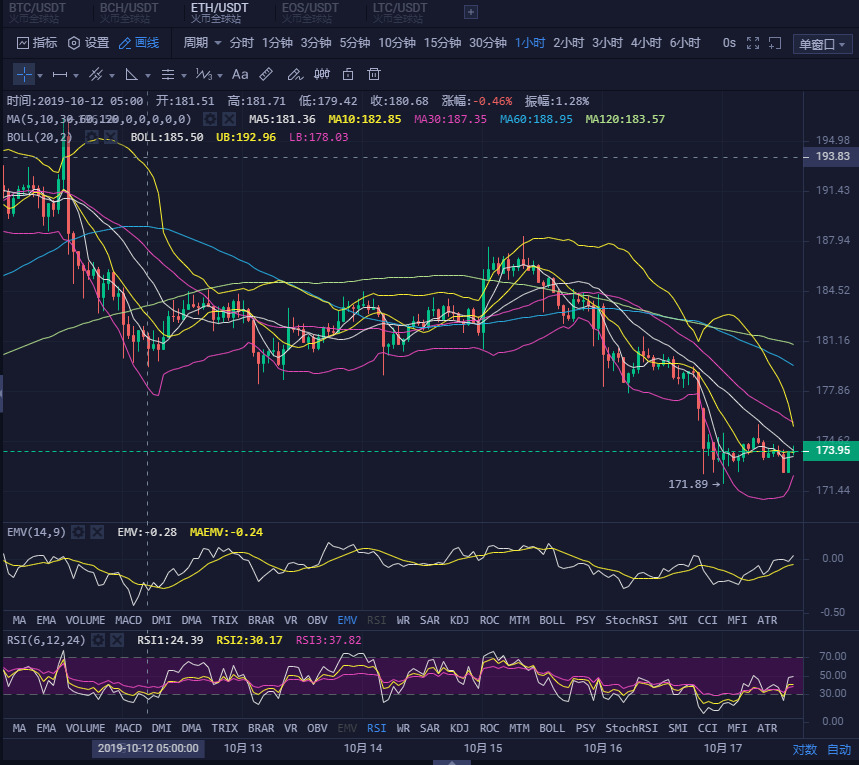859x765 pixels.
Task: Toggle auto scale 自动
Action: (839, 749)
